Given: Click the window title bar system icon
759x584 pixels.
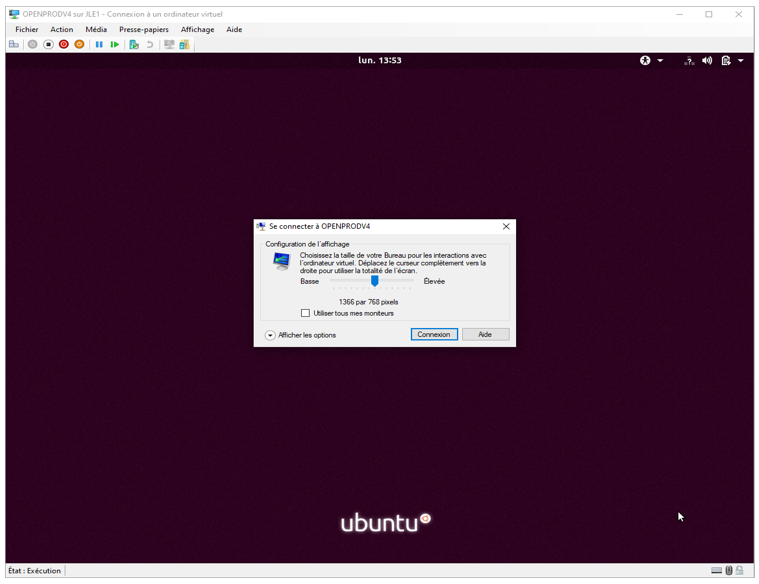Looking at the screenshot, I should 14,14.
